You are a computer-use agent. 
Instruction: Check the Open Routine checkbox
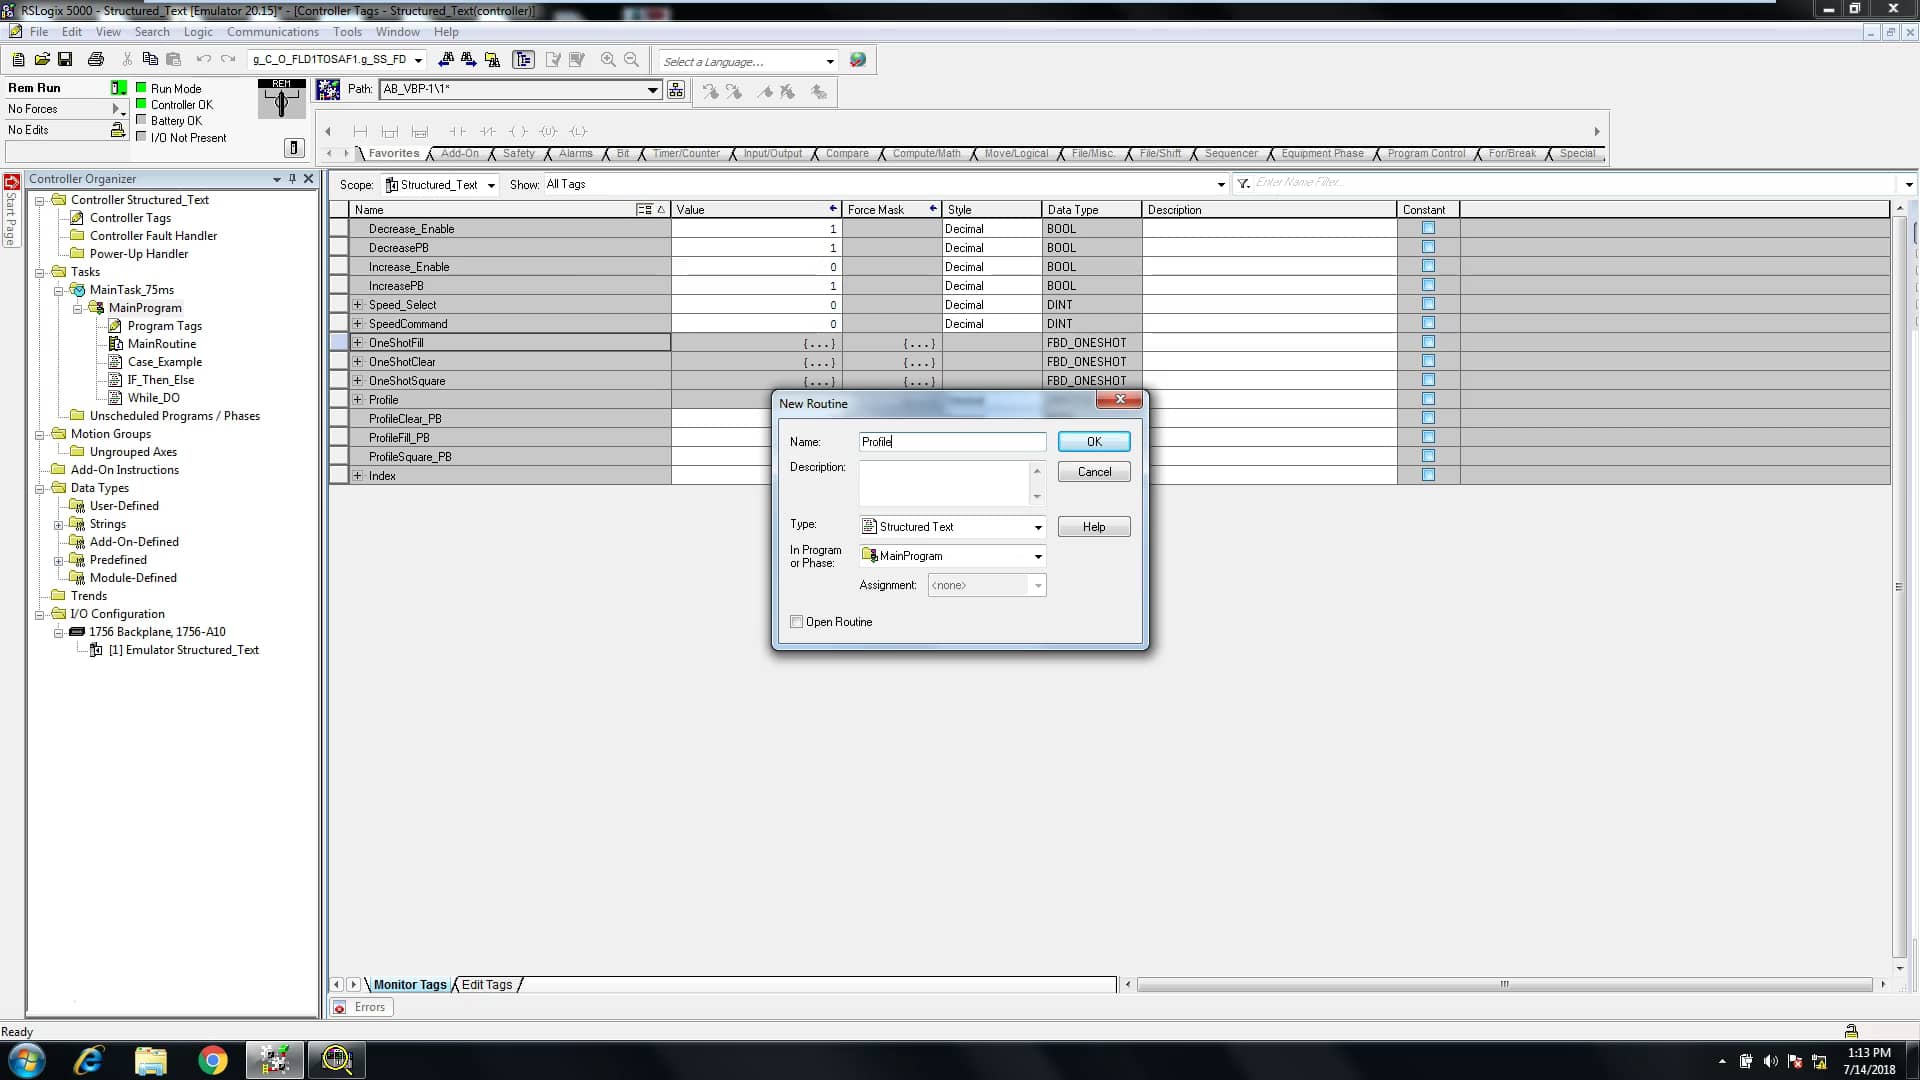(797, 621)
